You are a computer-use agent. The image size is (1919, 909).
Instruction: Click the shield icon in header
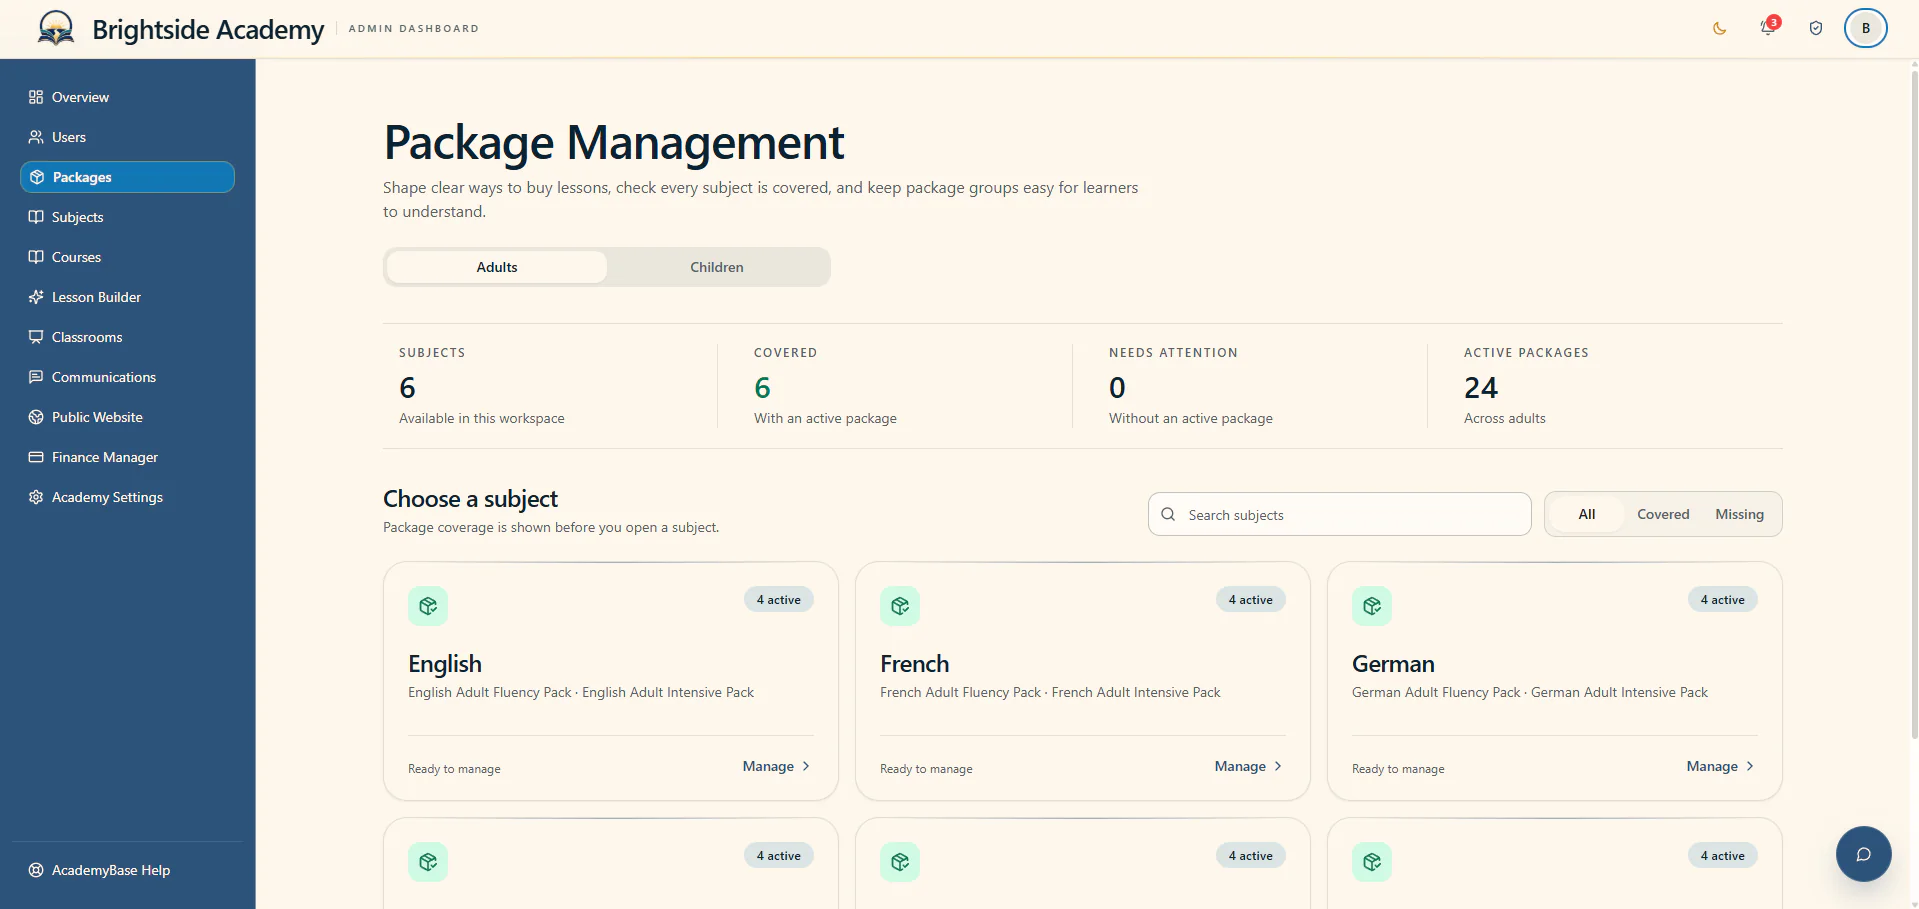click(x=1816, y=28)
